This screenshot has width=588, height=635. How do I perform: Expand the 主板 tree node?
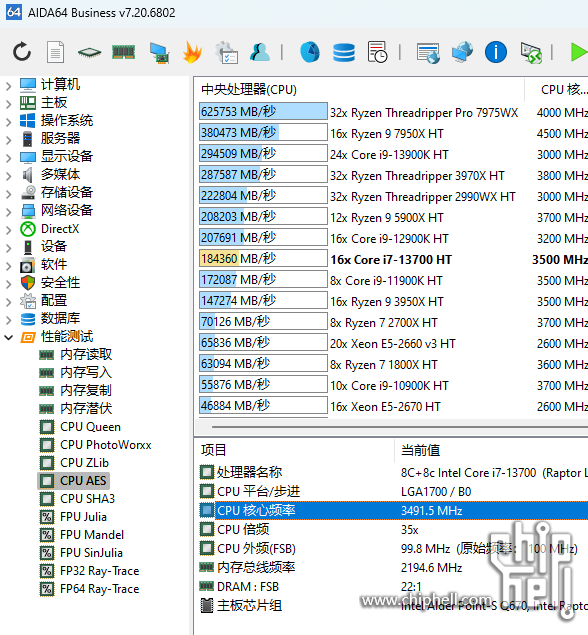pyautogui.click(x=9, y=103)
